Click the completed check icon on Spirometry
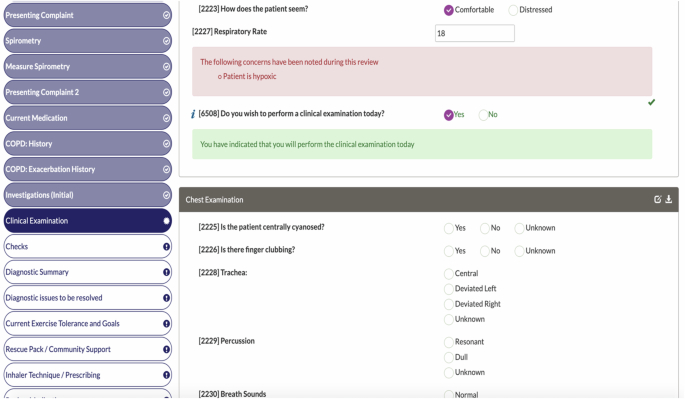Screen dimensions: 685x399 tap(166, 41)
